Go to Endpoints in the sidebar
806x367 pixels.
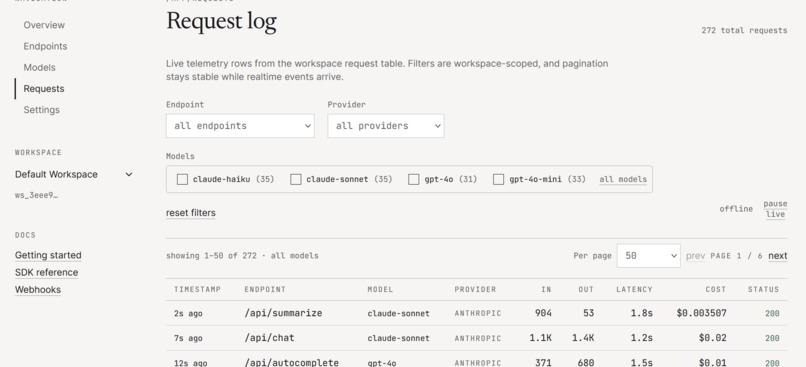tap(45, 46)
